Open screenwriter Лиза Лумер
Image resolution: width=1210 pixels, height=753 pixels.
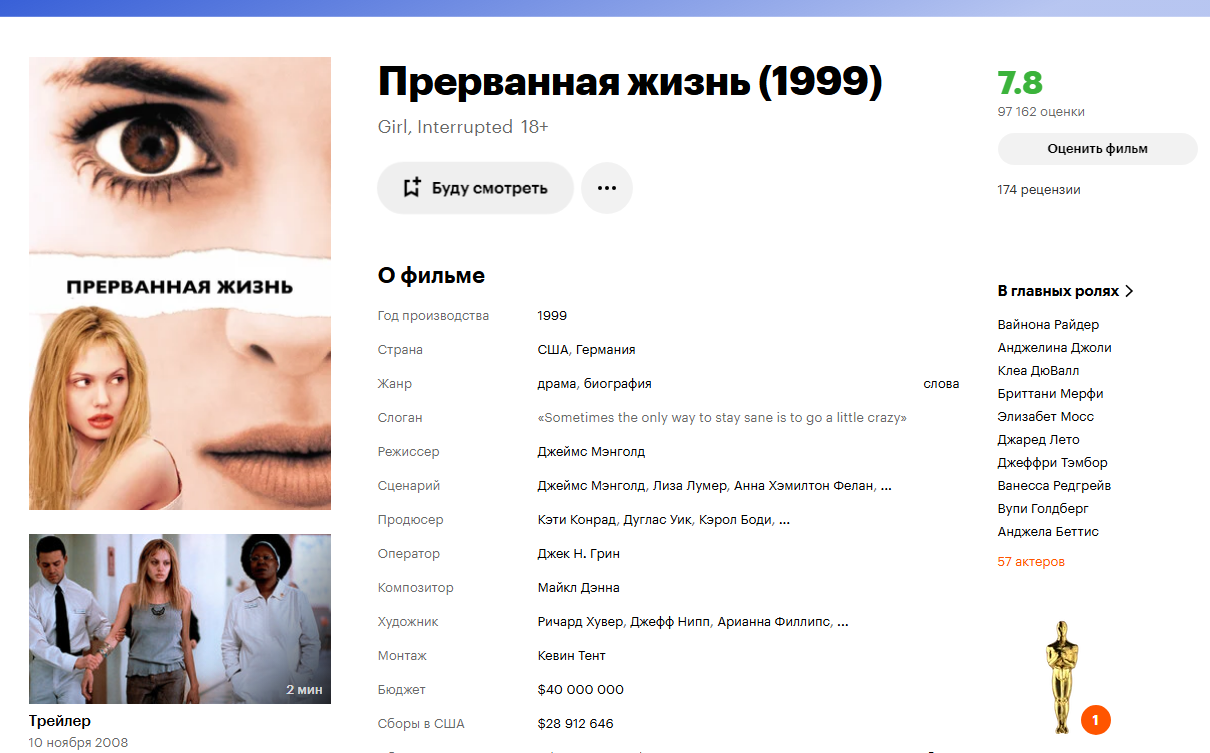[689, 486]
